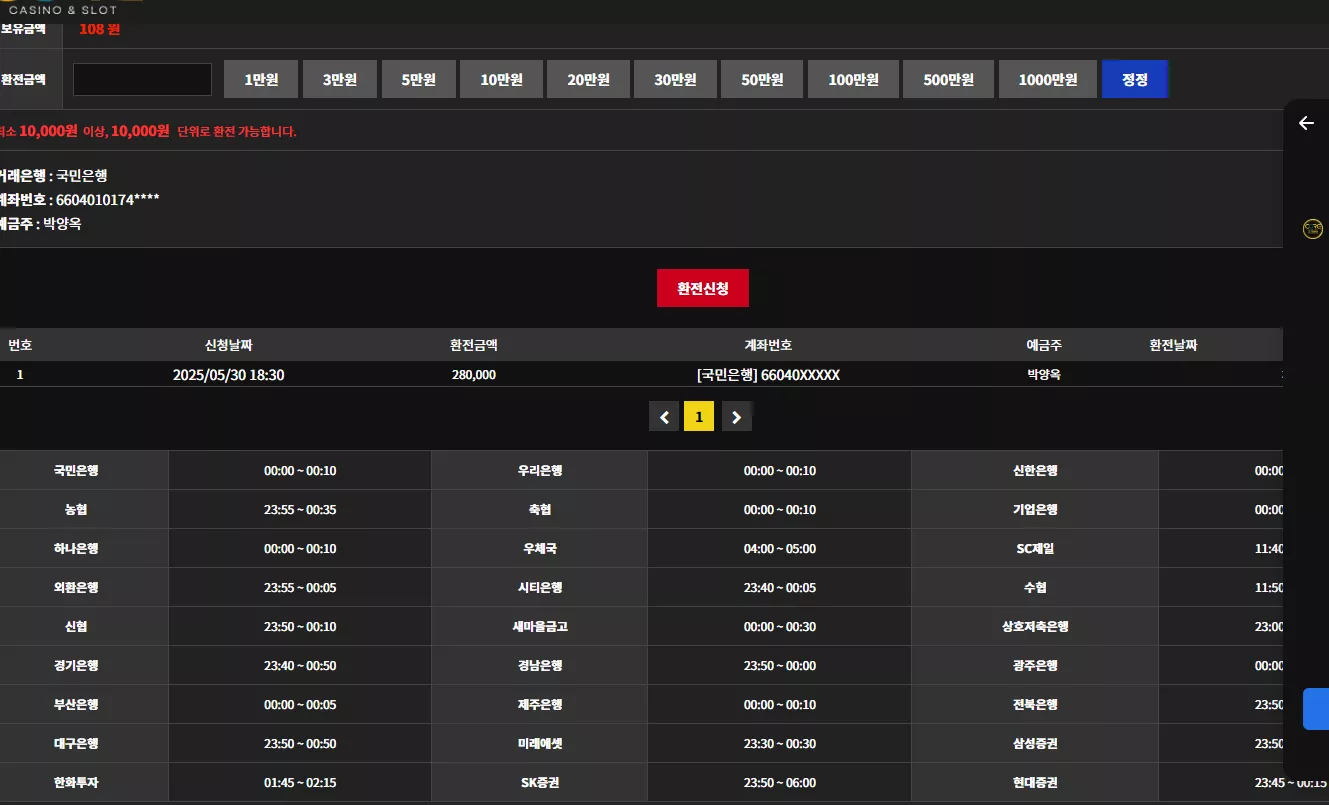
Task: Click the 경남은행 bank cell
Action: [540, 666]
